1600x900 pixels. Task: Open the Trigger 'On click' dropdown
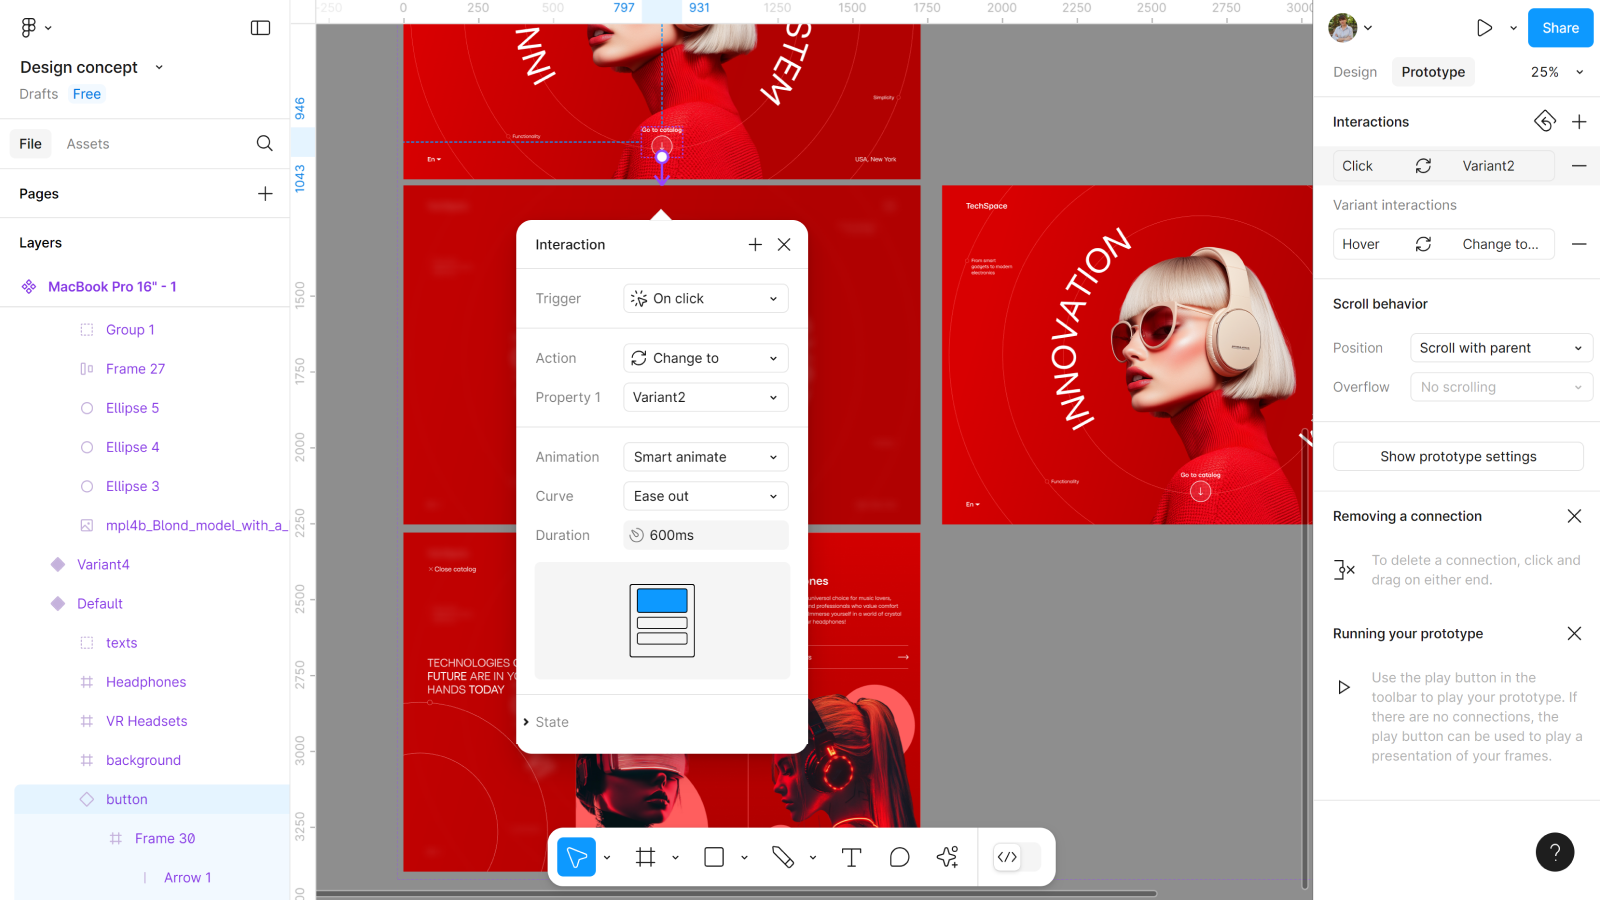click(705, 299)
